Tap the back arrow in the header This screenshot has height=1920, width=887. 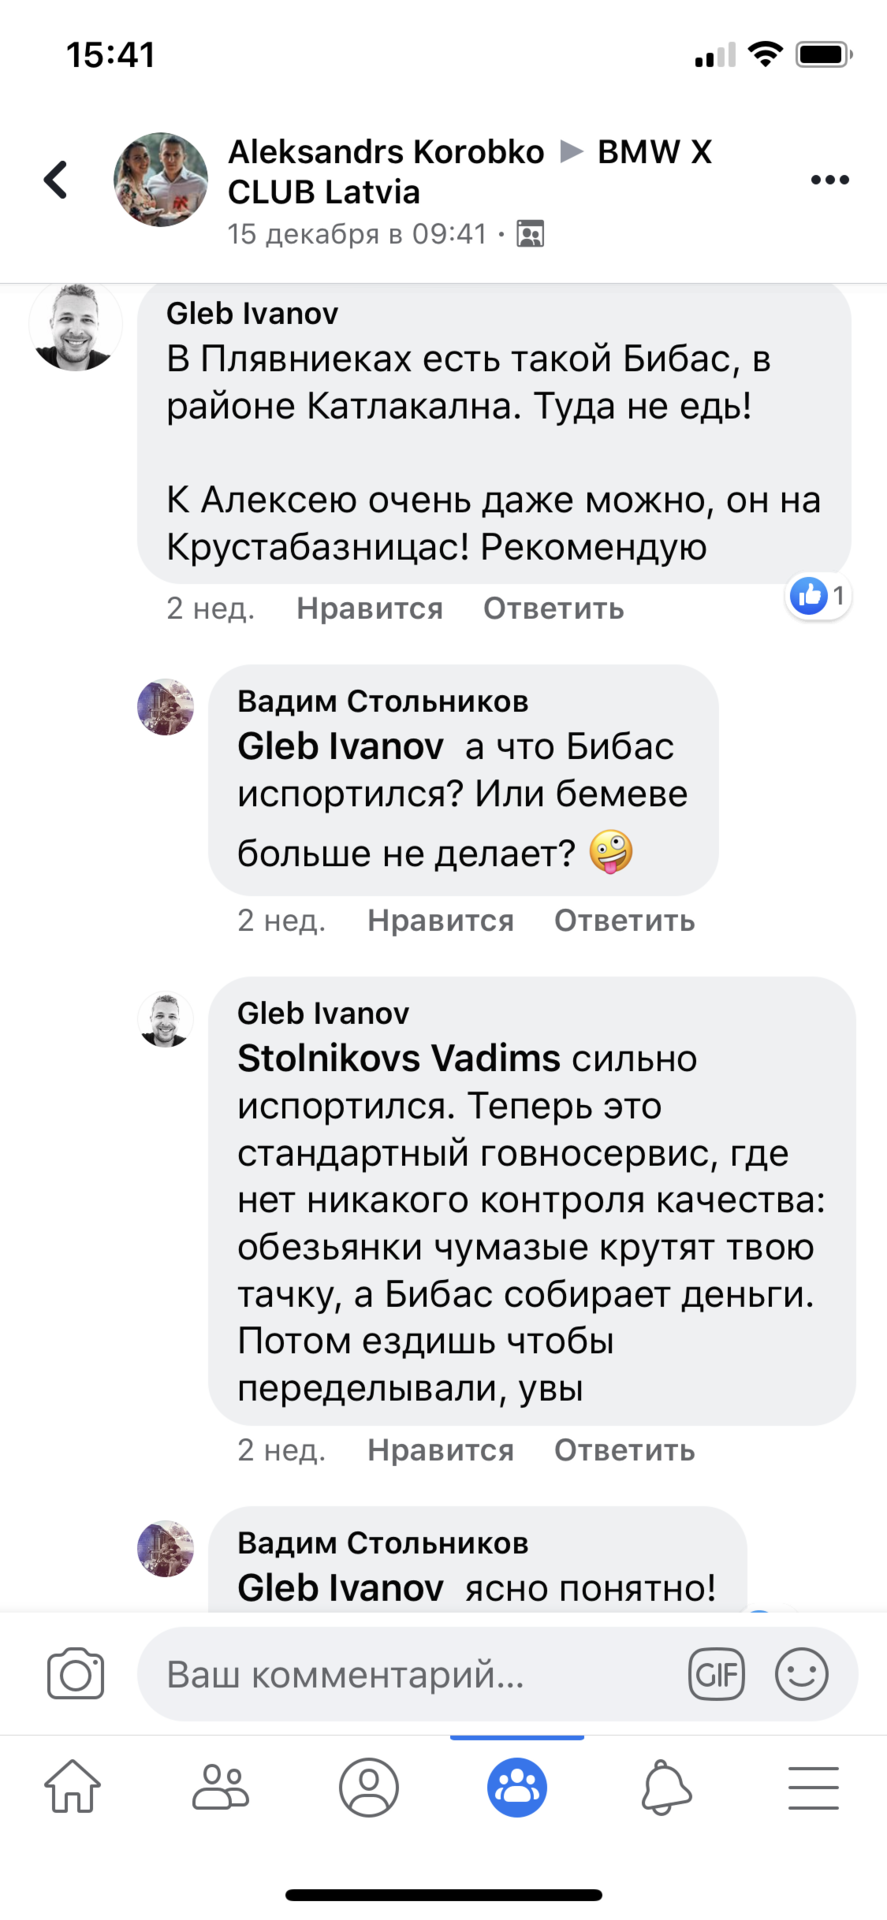click(57, 180)
